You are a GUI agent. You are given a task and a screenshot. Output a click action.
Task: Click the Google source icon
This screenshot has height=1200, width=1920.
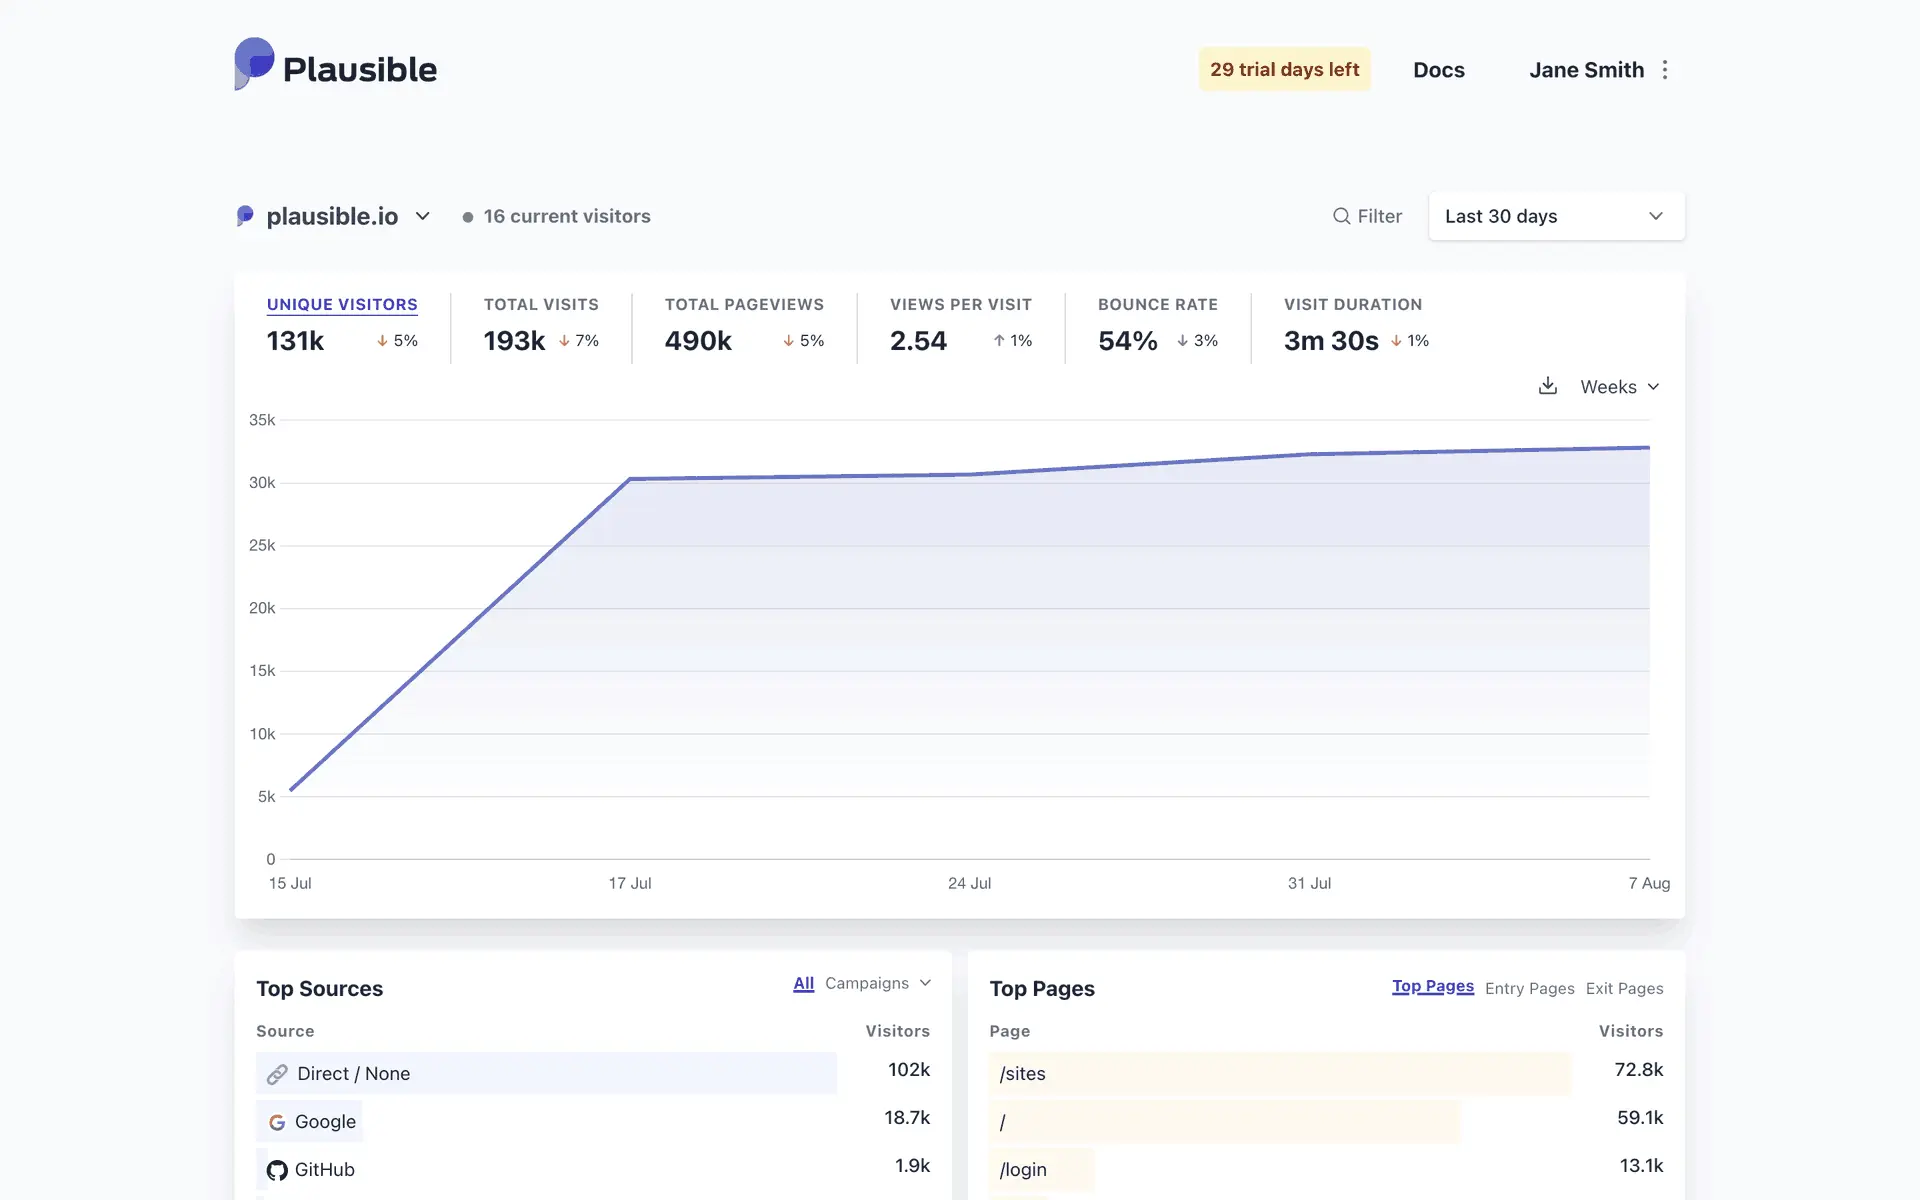pos(277,1122)
